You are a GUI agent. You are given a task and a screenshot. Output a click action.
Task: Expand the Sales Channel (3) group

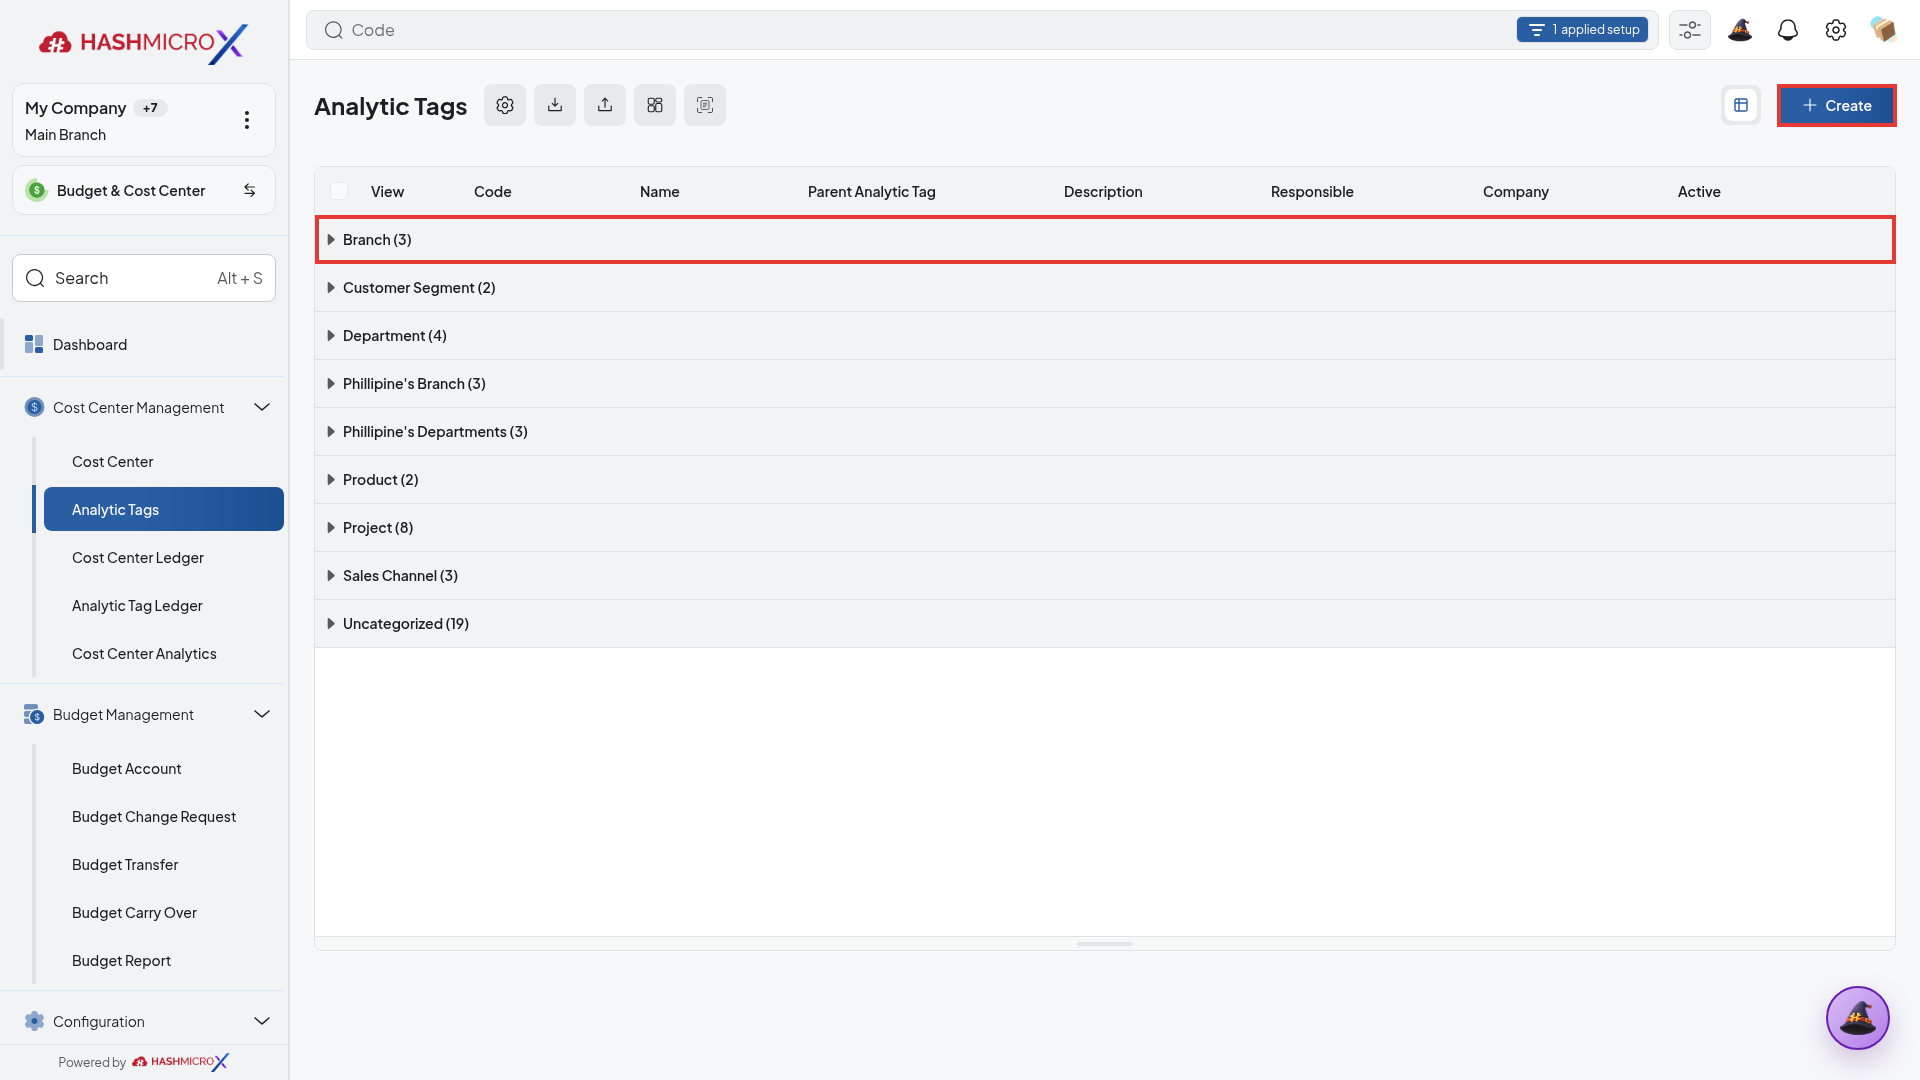pyautogui.click(x=1105, y=576)
